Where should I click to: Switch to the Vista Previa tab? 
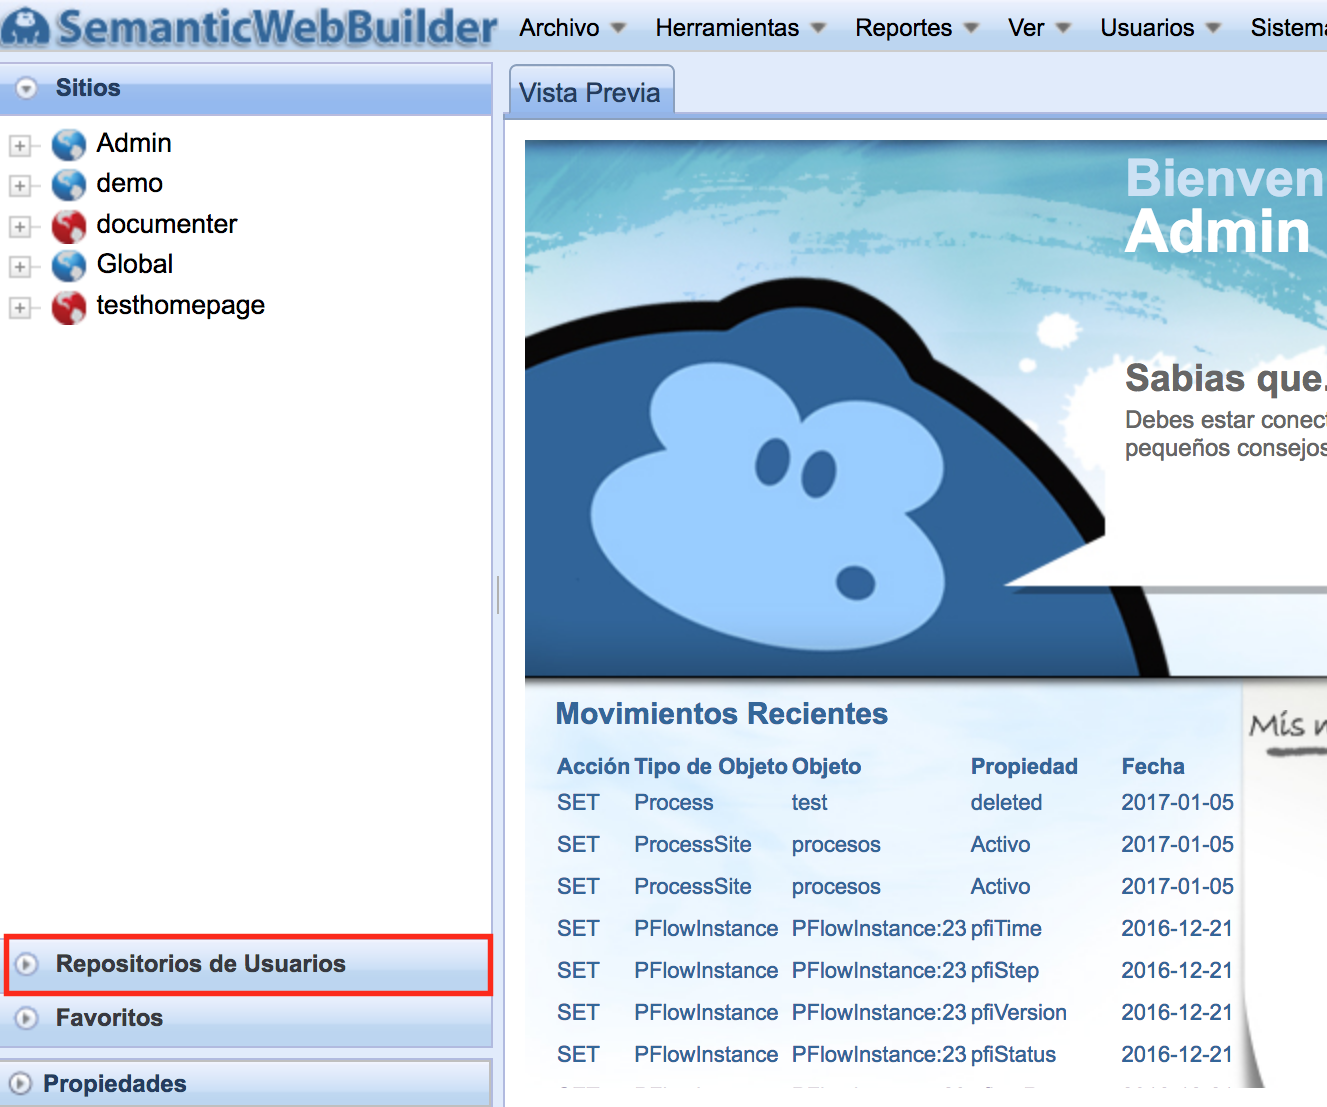coord(591,92)
